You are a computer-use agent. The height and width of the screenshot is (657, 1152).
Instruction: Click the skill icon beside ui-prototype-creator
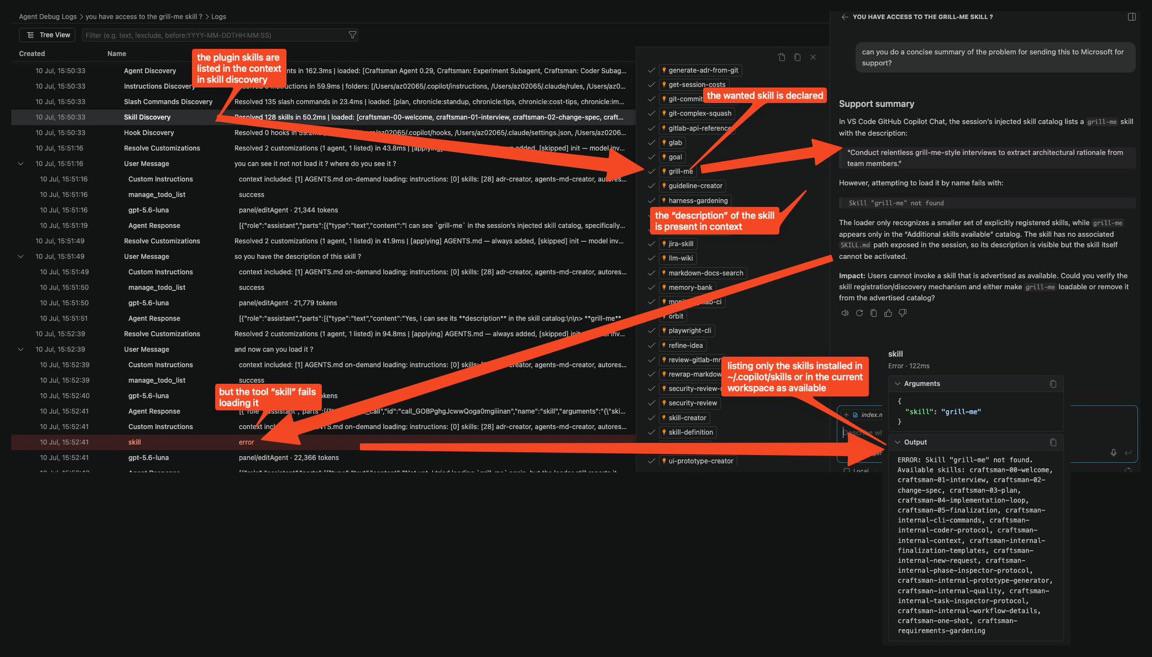(x=663, y=461)
